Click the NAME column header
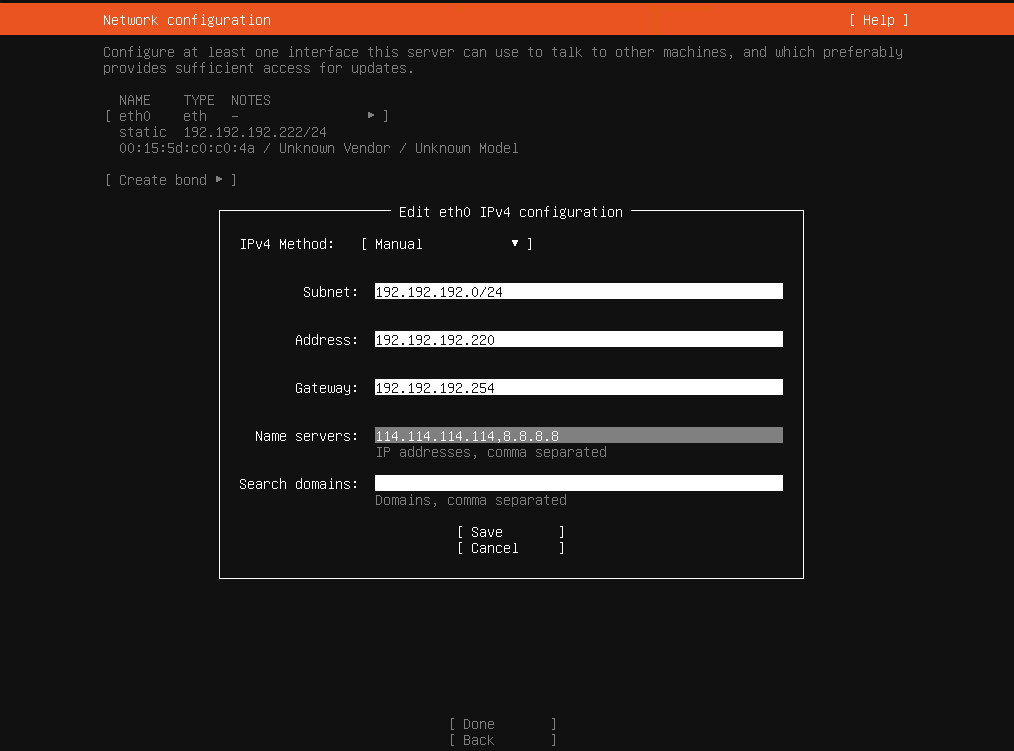Screen dimensions: 1014x751 [134, 100]
